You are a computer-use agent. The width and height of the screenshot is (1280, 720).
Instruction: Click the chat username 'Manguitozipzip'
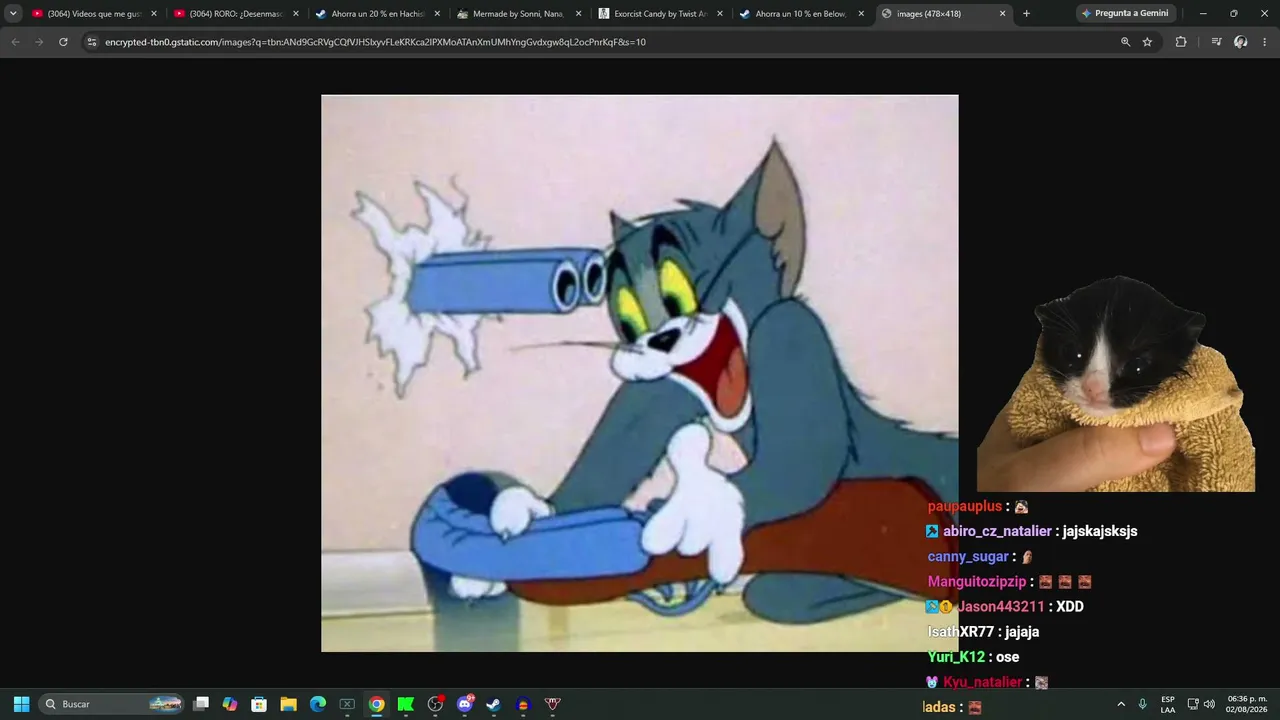click(977, 582)
